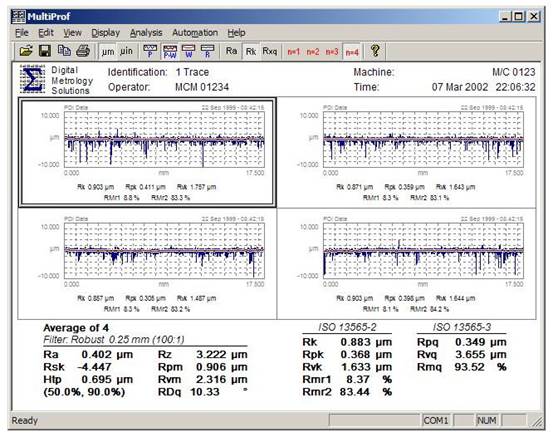Click the Rpq value 0.349 µm
Image resolution: width=553 pixels, height=437 pixels.
(x=481, y=342)
